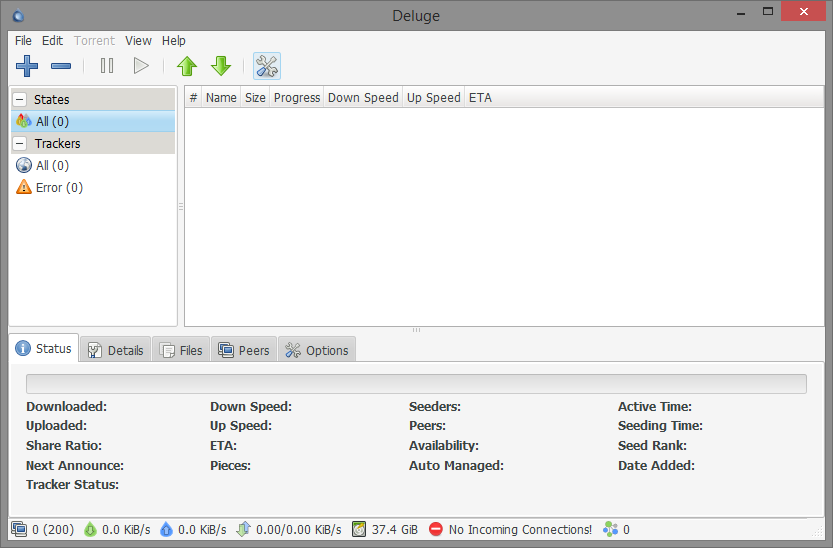This screenshot has height=548, width=833.
Task: Click the 0.00/0.00 KiB/s protocol traffic text
Action: pos(299,529)
